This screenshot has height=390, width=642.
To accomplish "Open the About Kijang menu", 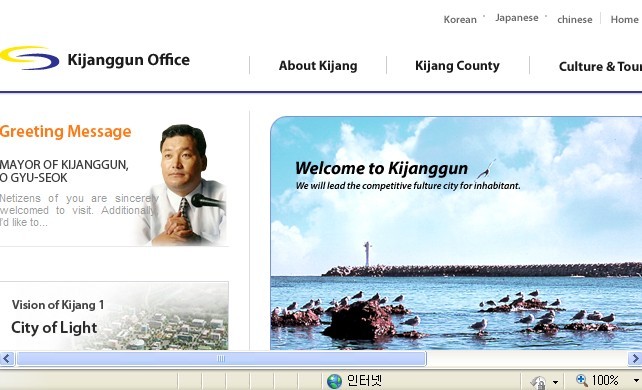I will tap(318, 65).
